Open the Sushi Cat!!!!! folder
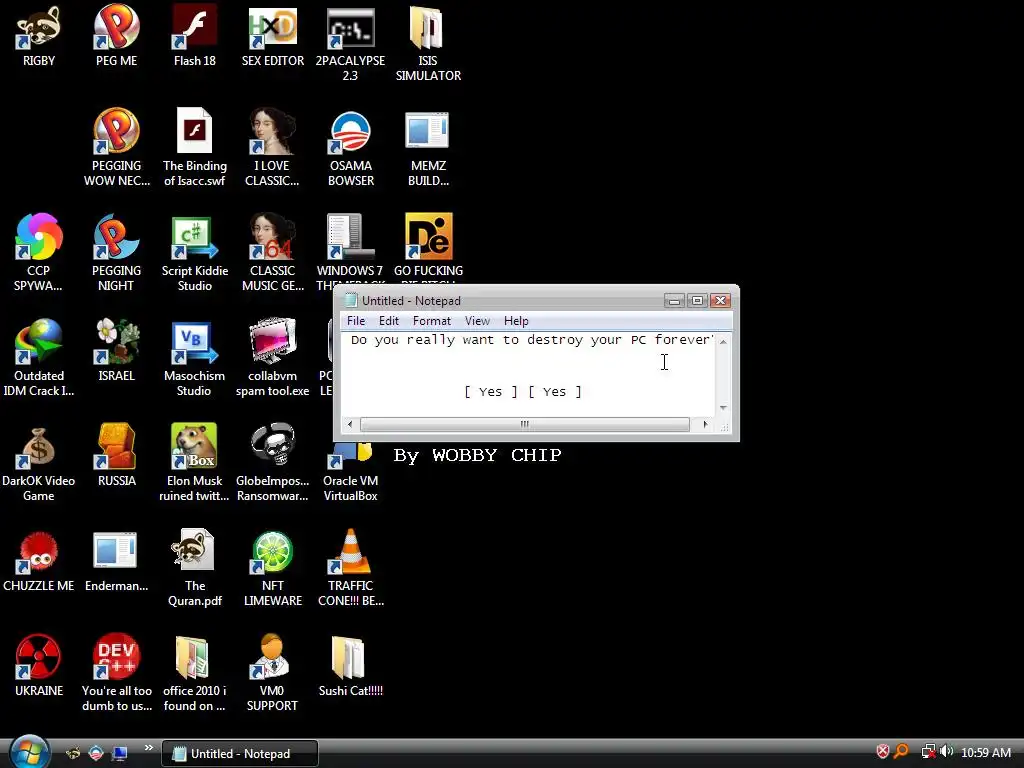The height and width of the screenshot is (768, 1024). coord(350,666)
